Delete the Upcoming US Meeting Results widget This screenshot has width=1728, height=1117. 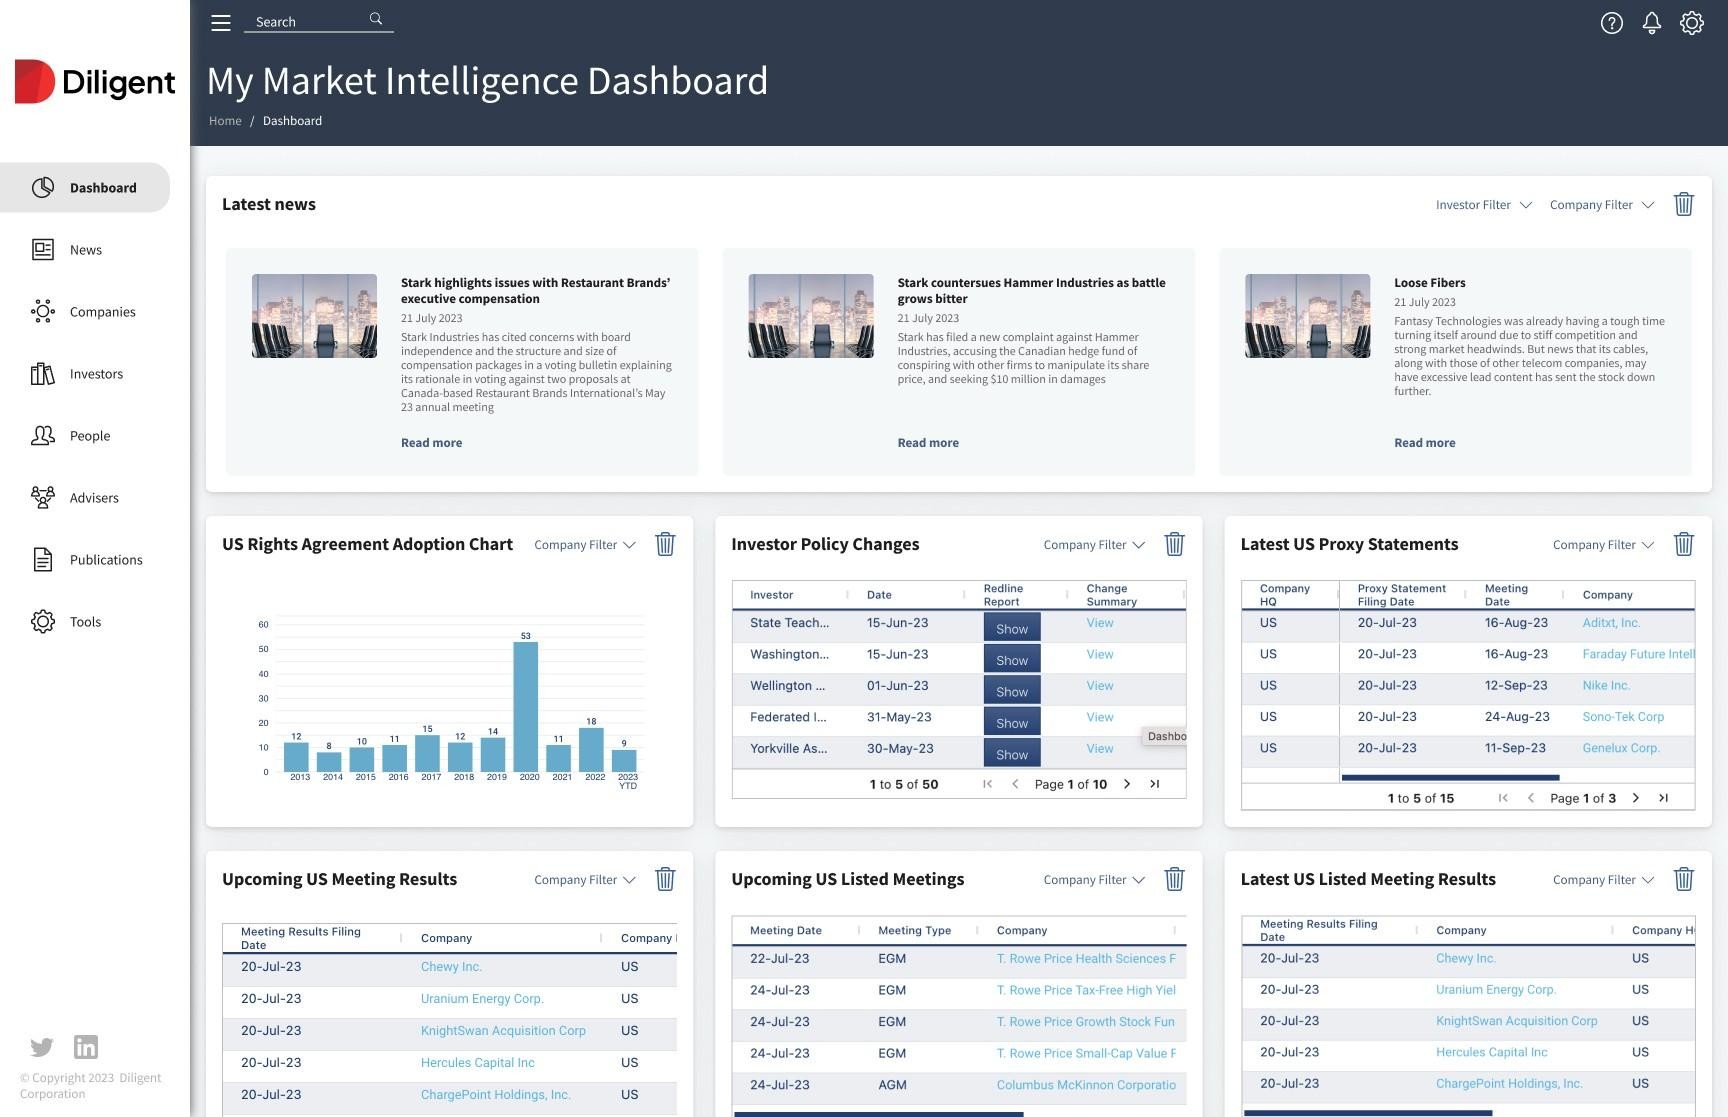[x=665, y=879]
